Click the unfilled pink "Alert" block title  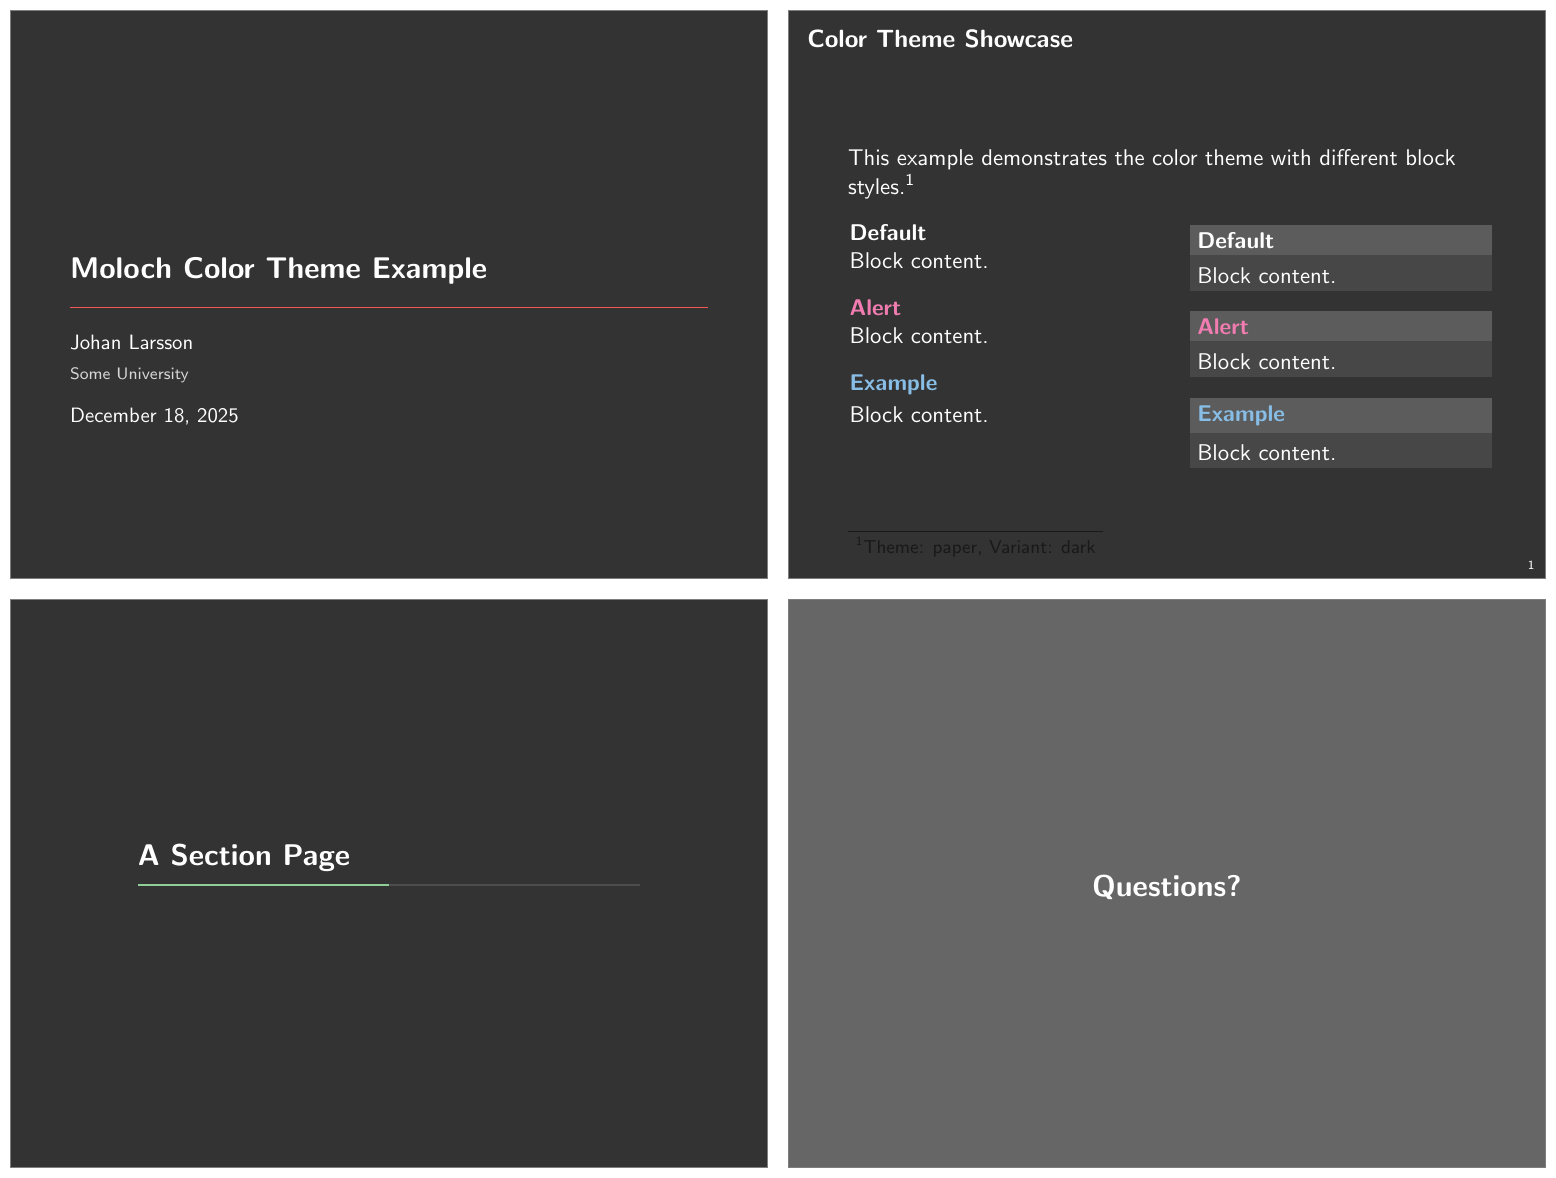click(875, 308)
